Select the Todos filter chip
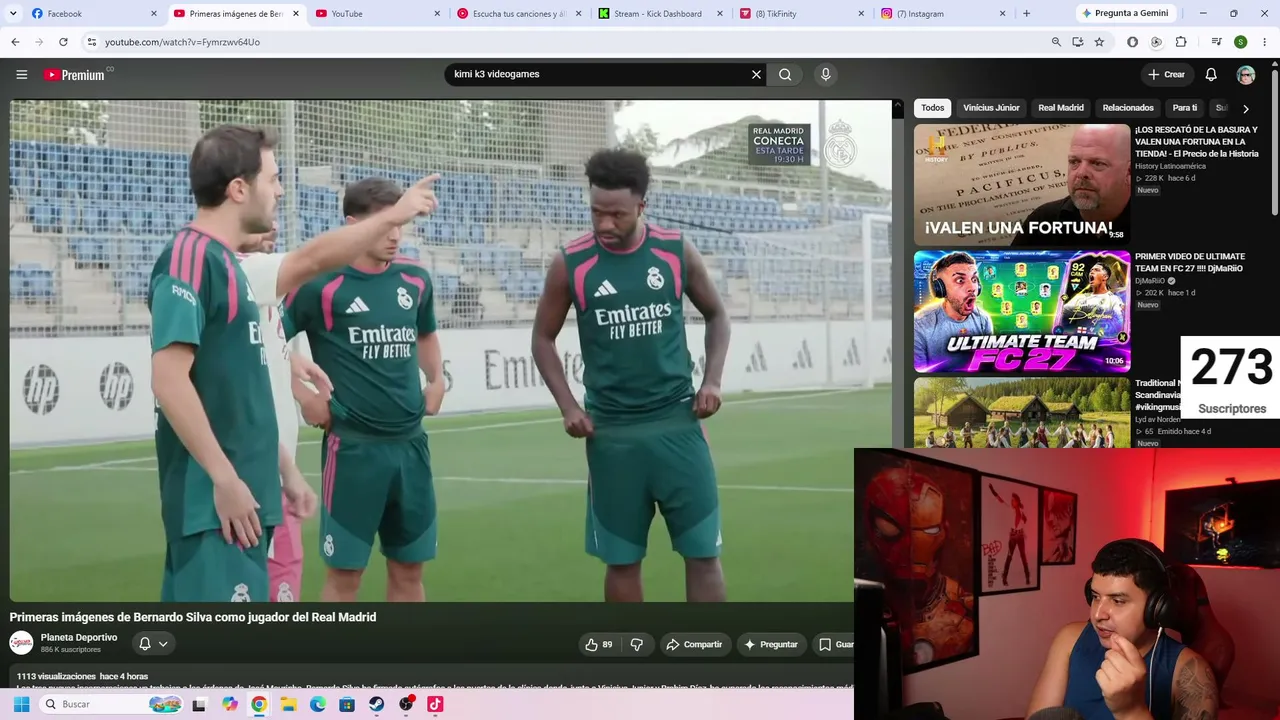Screen dimensions: 1280x720 click(933, 108)
